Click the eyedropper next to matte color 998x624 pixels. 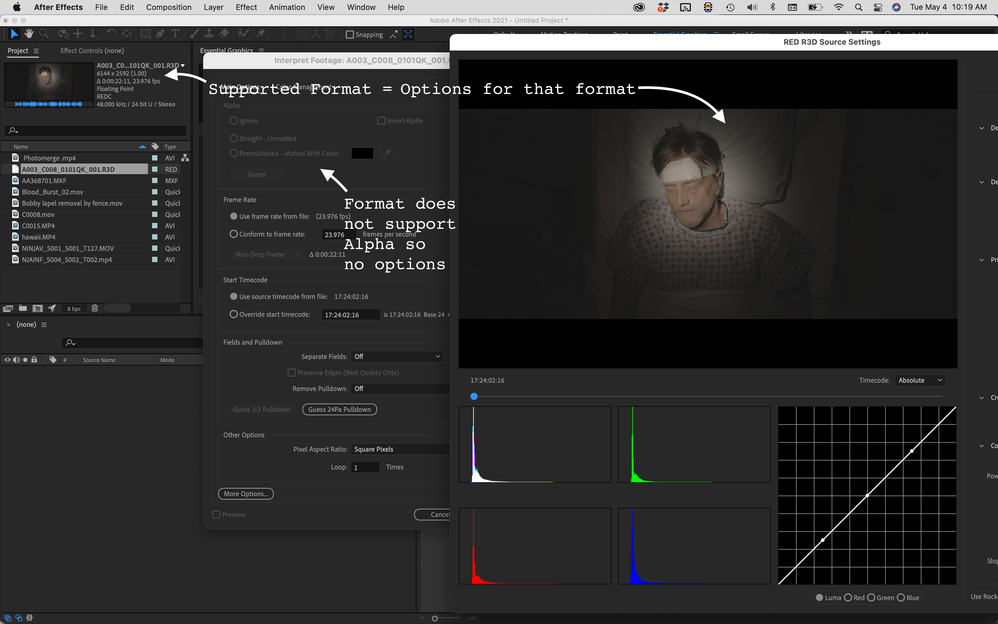[x=386, y=153]
